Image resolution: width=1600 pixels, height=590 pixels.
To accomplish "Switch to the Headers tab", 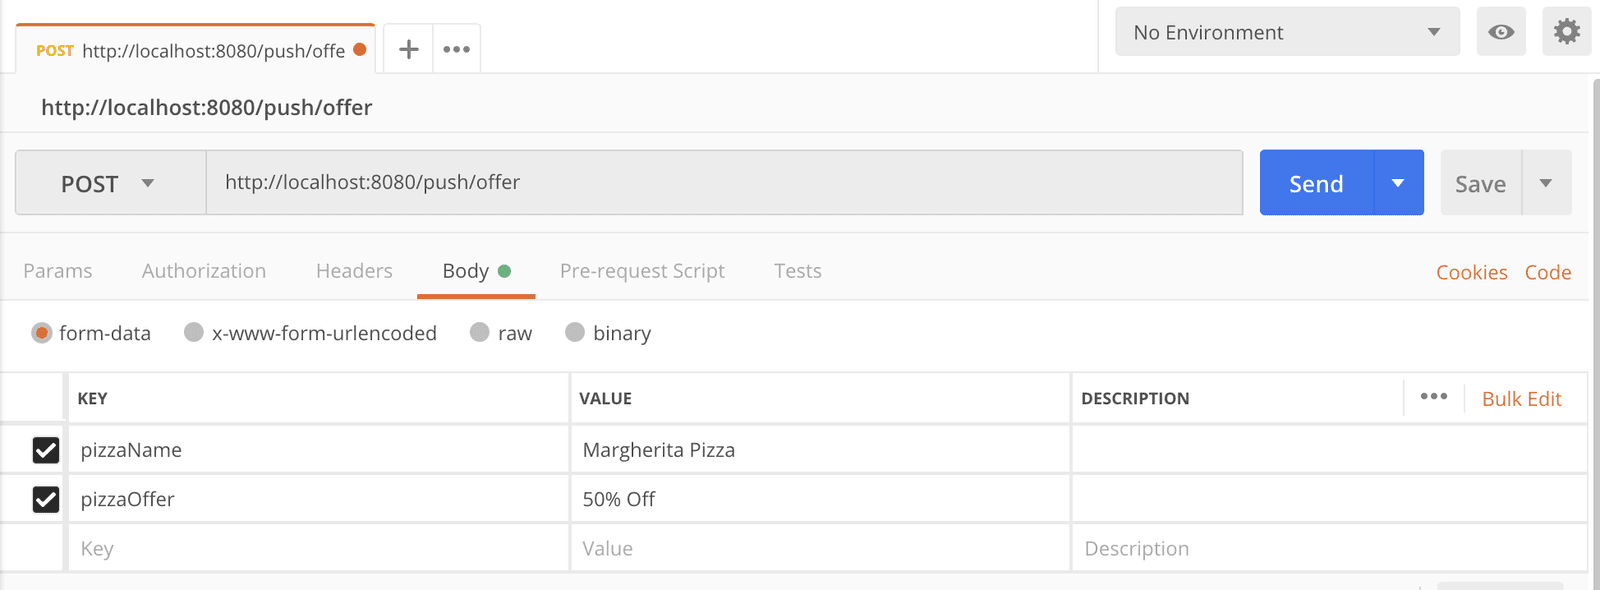I will point(354,271).
